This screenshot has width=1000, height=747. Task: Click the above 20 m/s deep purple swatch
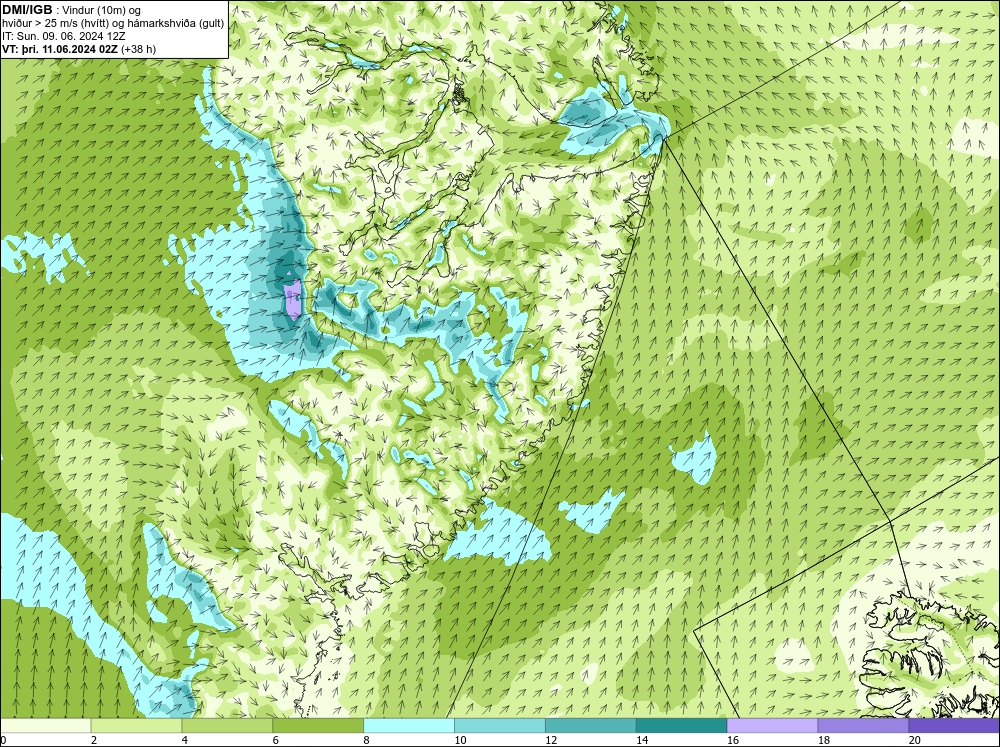[x=954, y=726]
